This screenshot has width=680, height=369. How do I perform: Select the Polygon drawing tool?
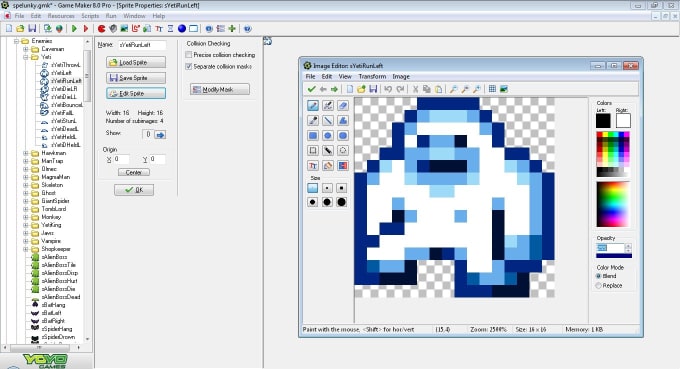343,121
